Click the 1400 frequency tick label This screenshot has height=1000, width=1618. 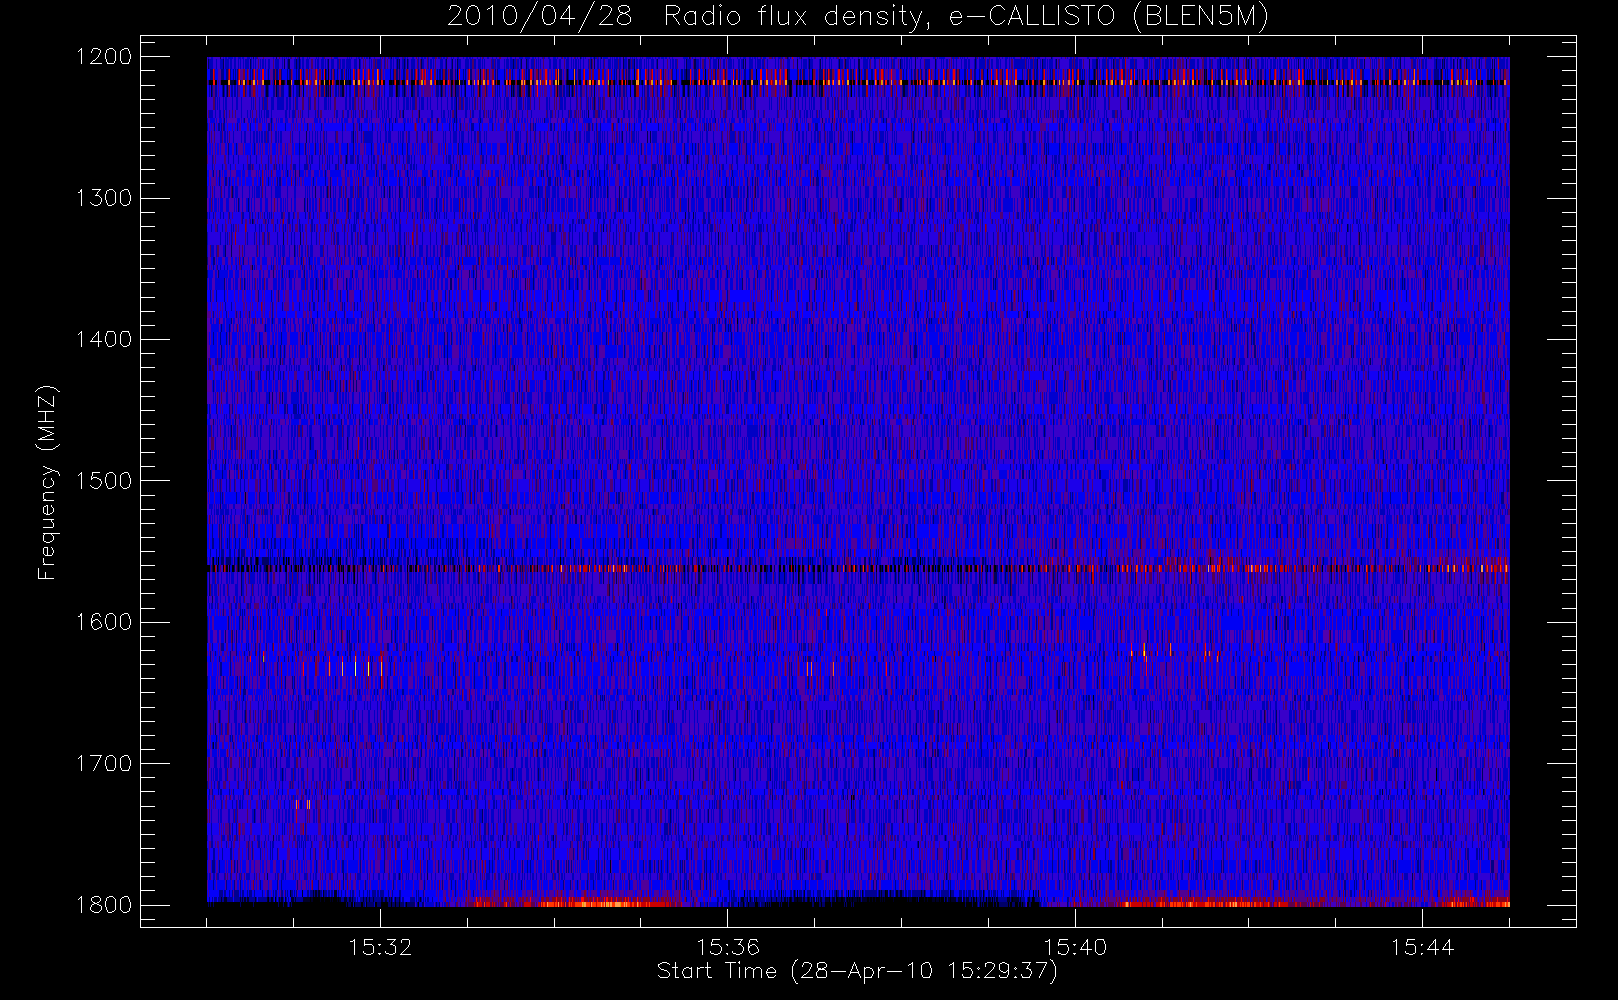tap(104, 340)
